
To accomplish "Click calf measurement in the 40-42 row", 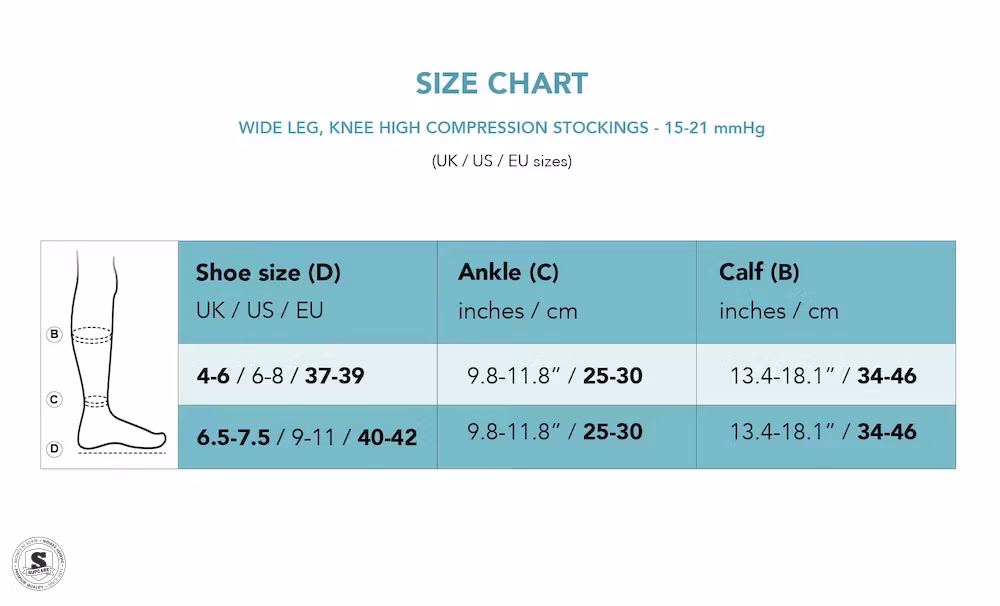I will 822,432.
